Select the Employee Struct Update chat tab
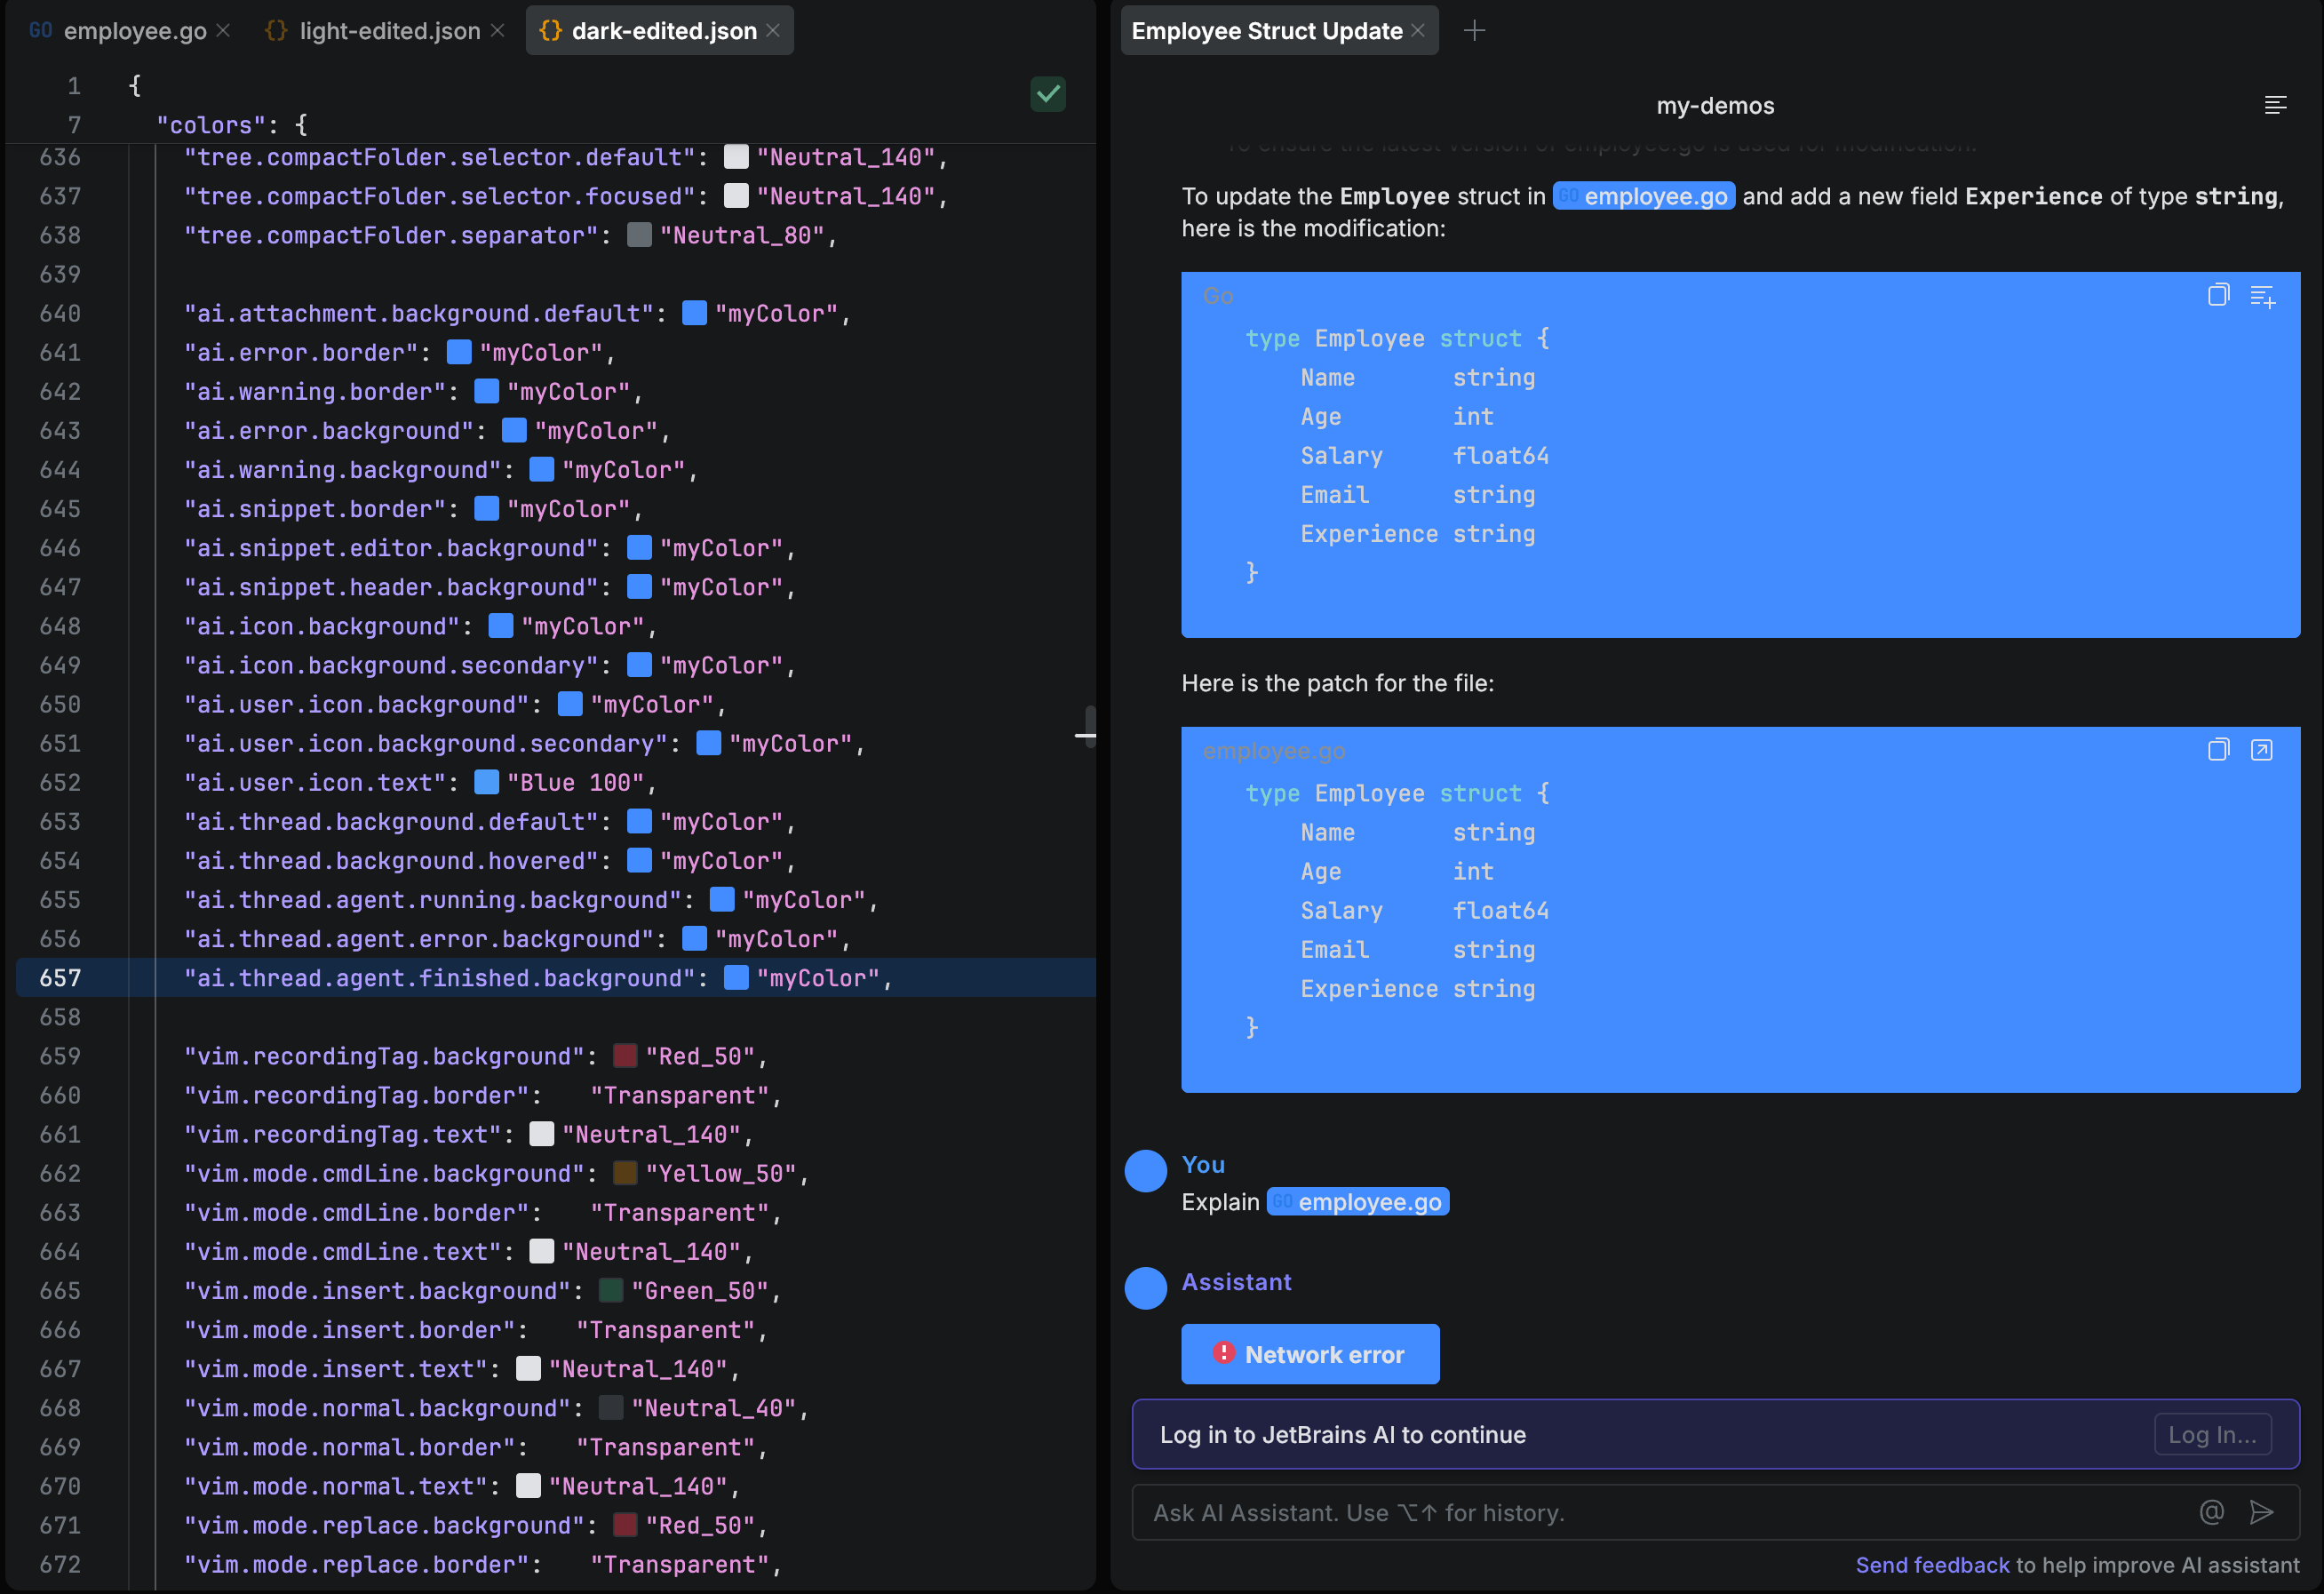 point(1265,30)
